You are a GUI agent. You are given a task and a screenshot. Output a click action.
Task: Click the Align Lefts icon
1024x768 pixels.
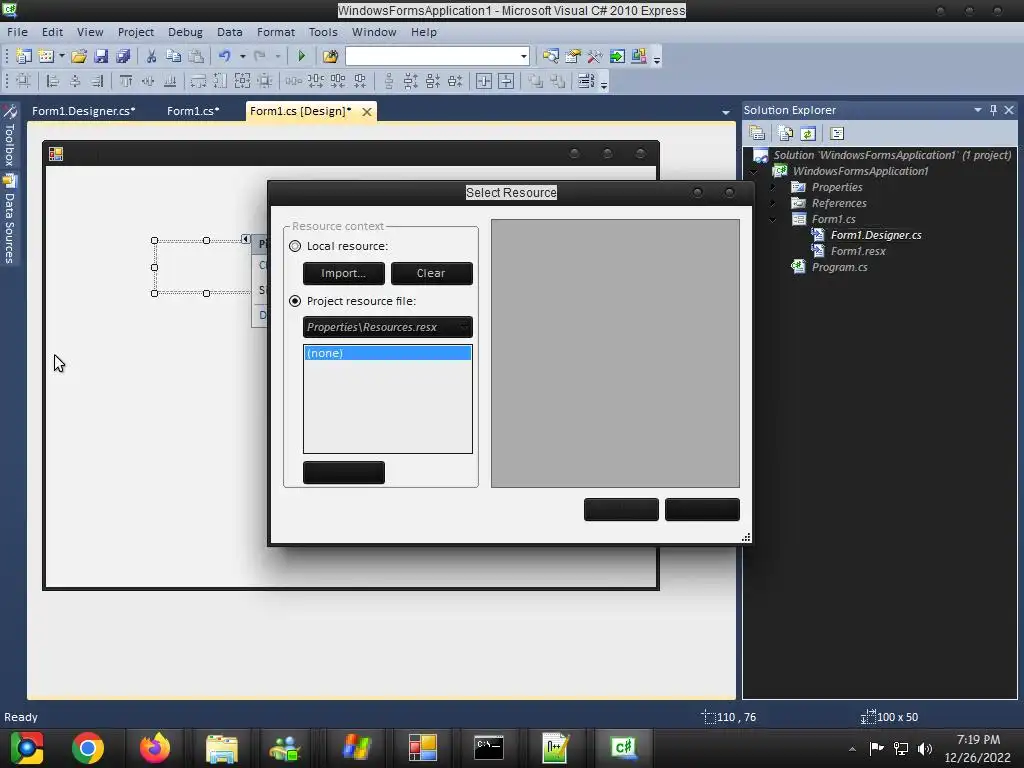click(53, 81)
